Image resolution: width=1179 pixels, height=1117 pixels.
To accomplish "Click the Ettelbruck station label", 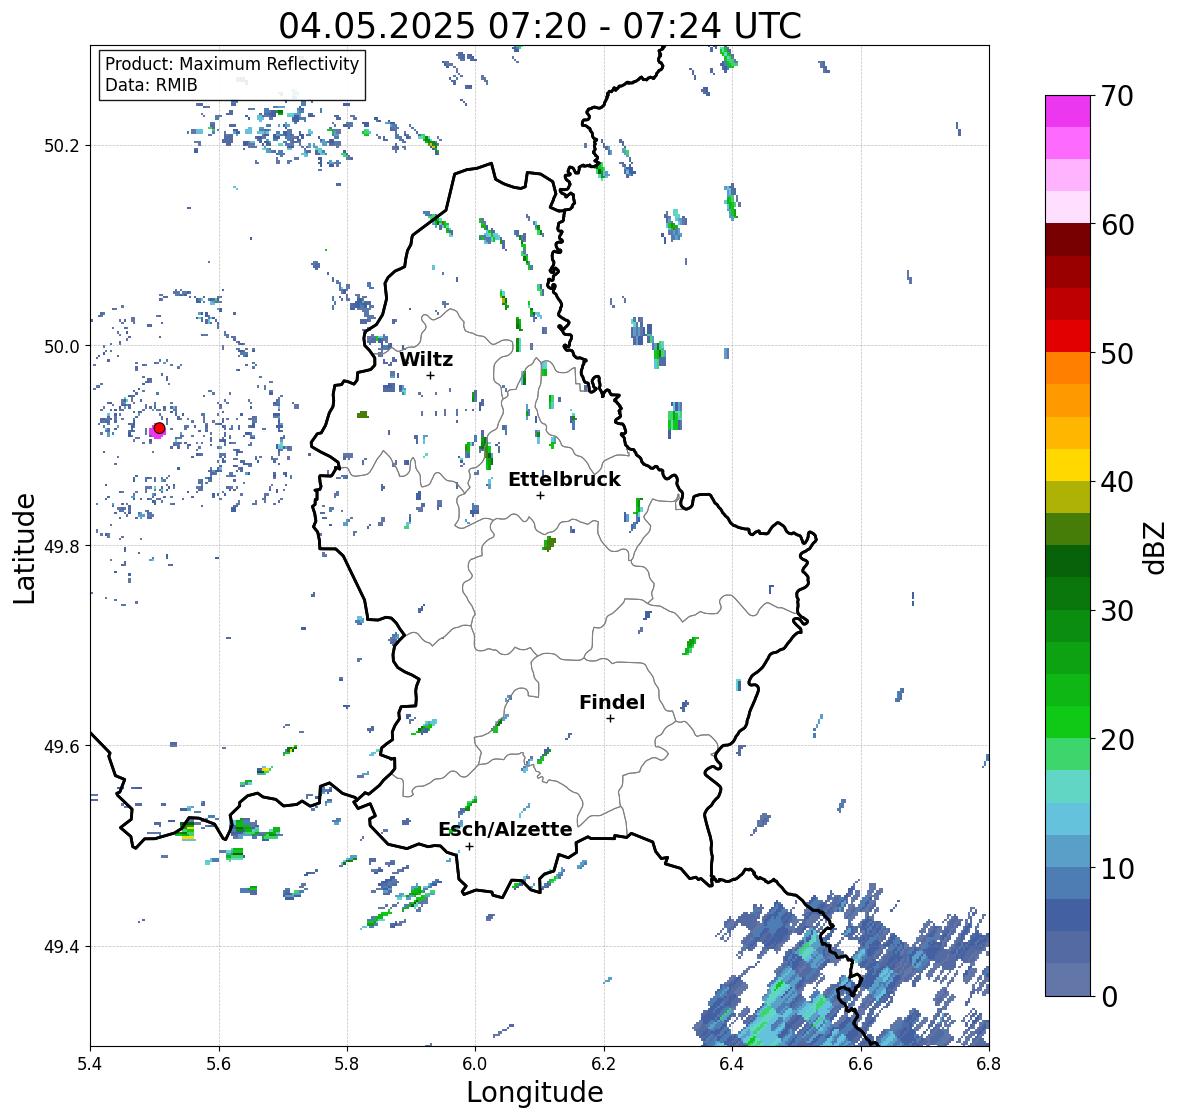I will pyautogui.click(x=564, y=480).
